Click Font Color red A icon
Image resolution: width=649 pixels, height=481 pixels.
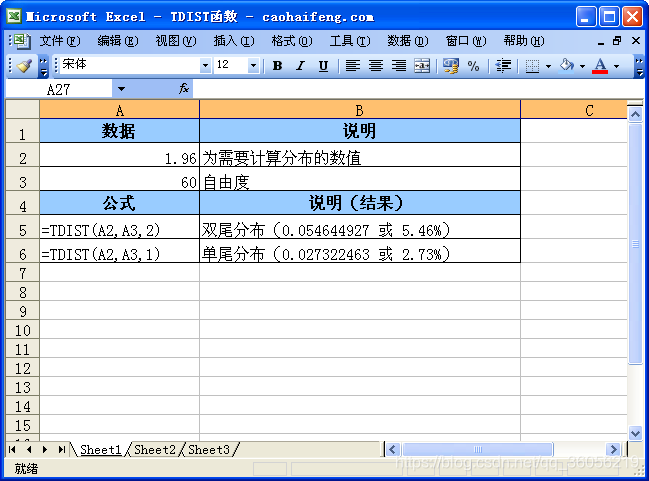(600, 66)
